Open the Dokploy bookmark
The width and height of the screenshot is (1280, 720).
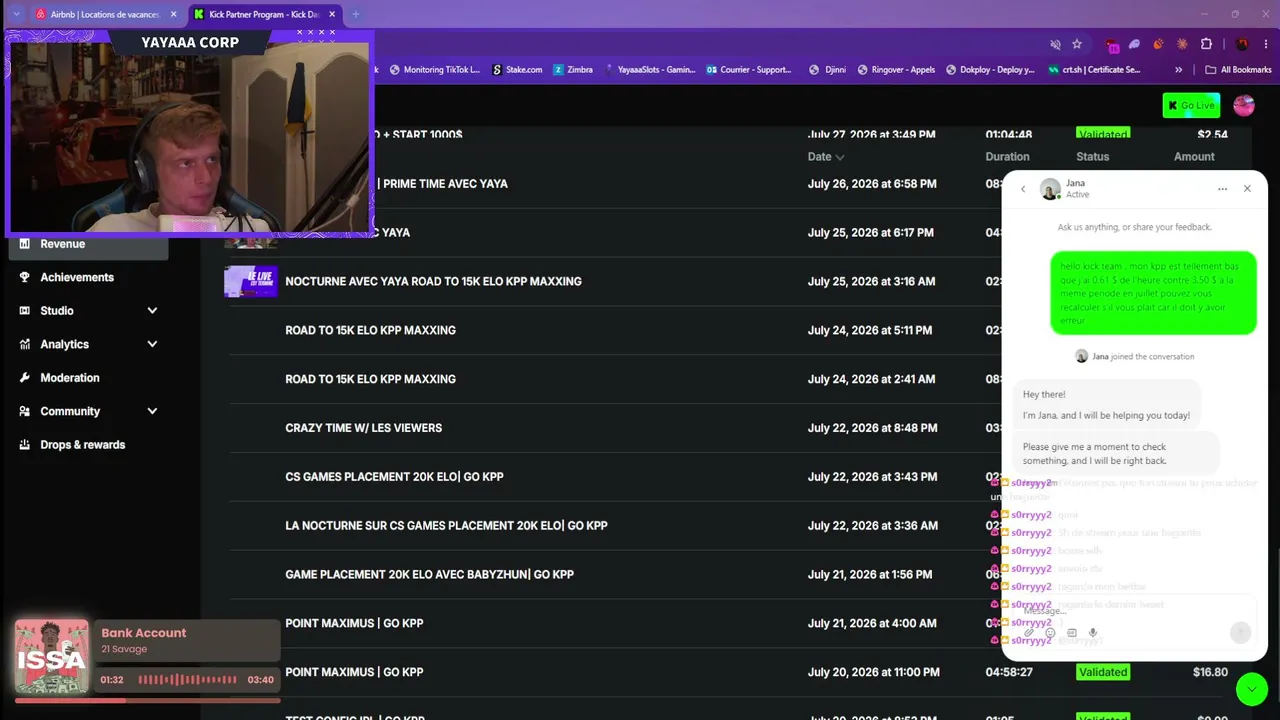[990, 70]
